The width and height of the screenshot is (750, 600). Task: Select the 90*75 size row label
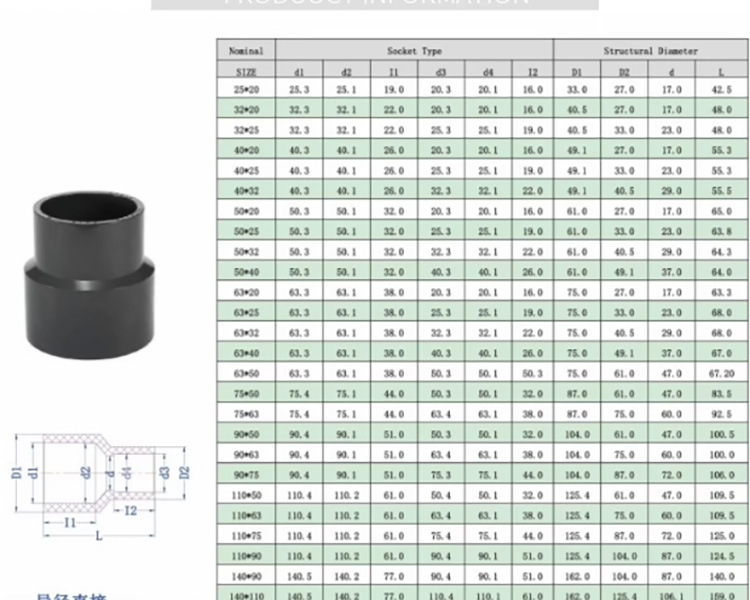click(x=246, y=474)
